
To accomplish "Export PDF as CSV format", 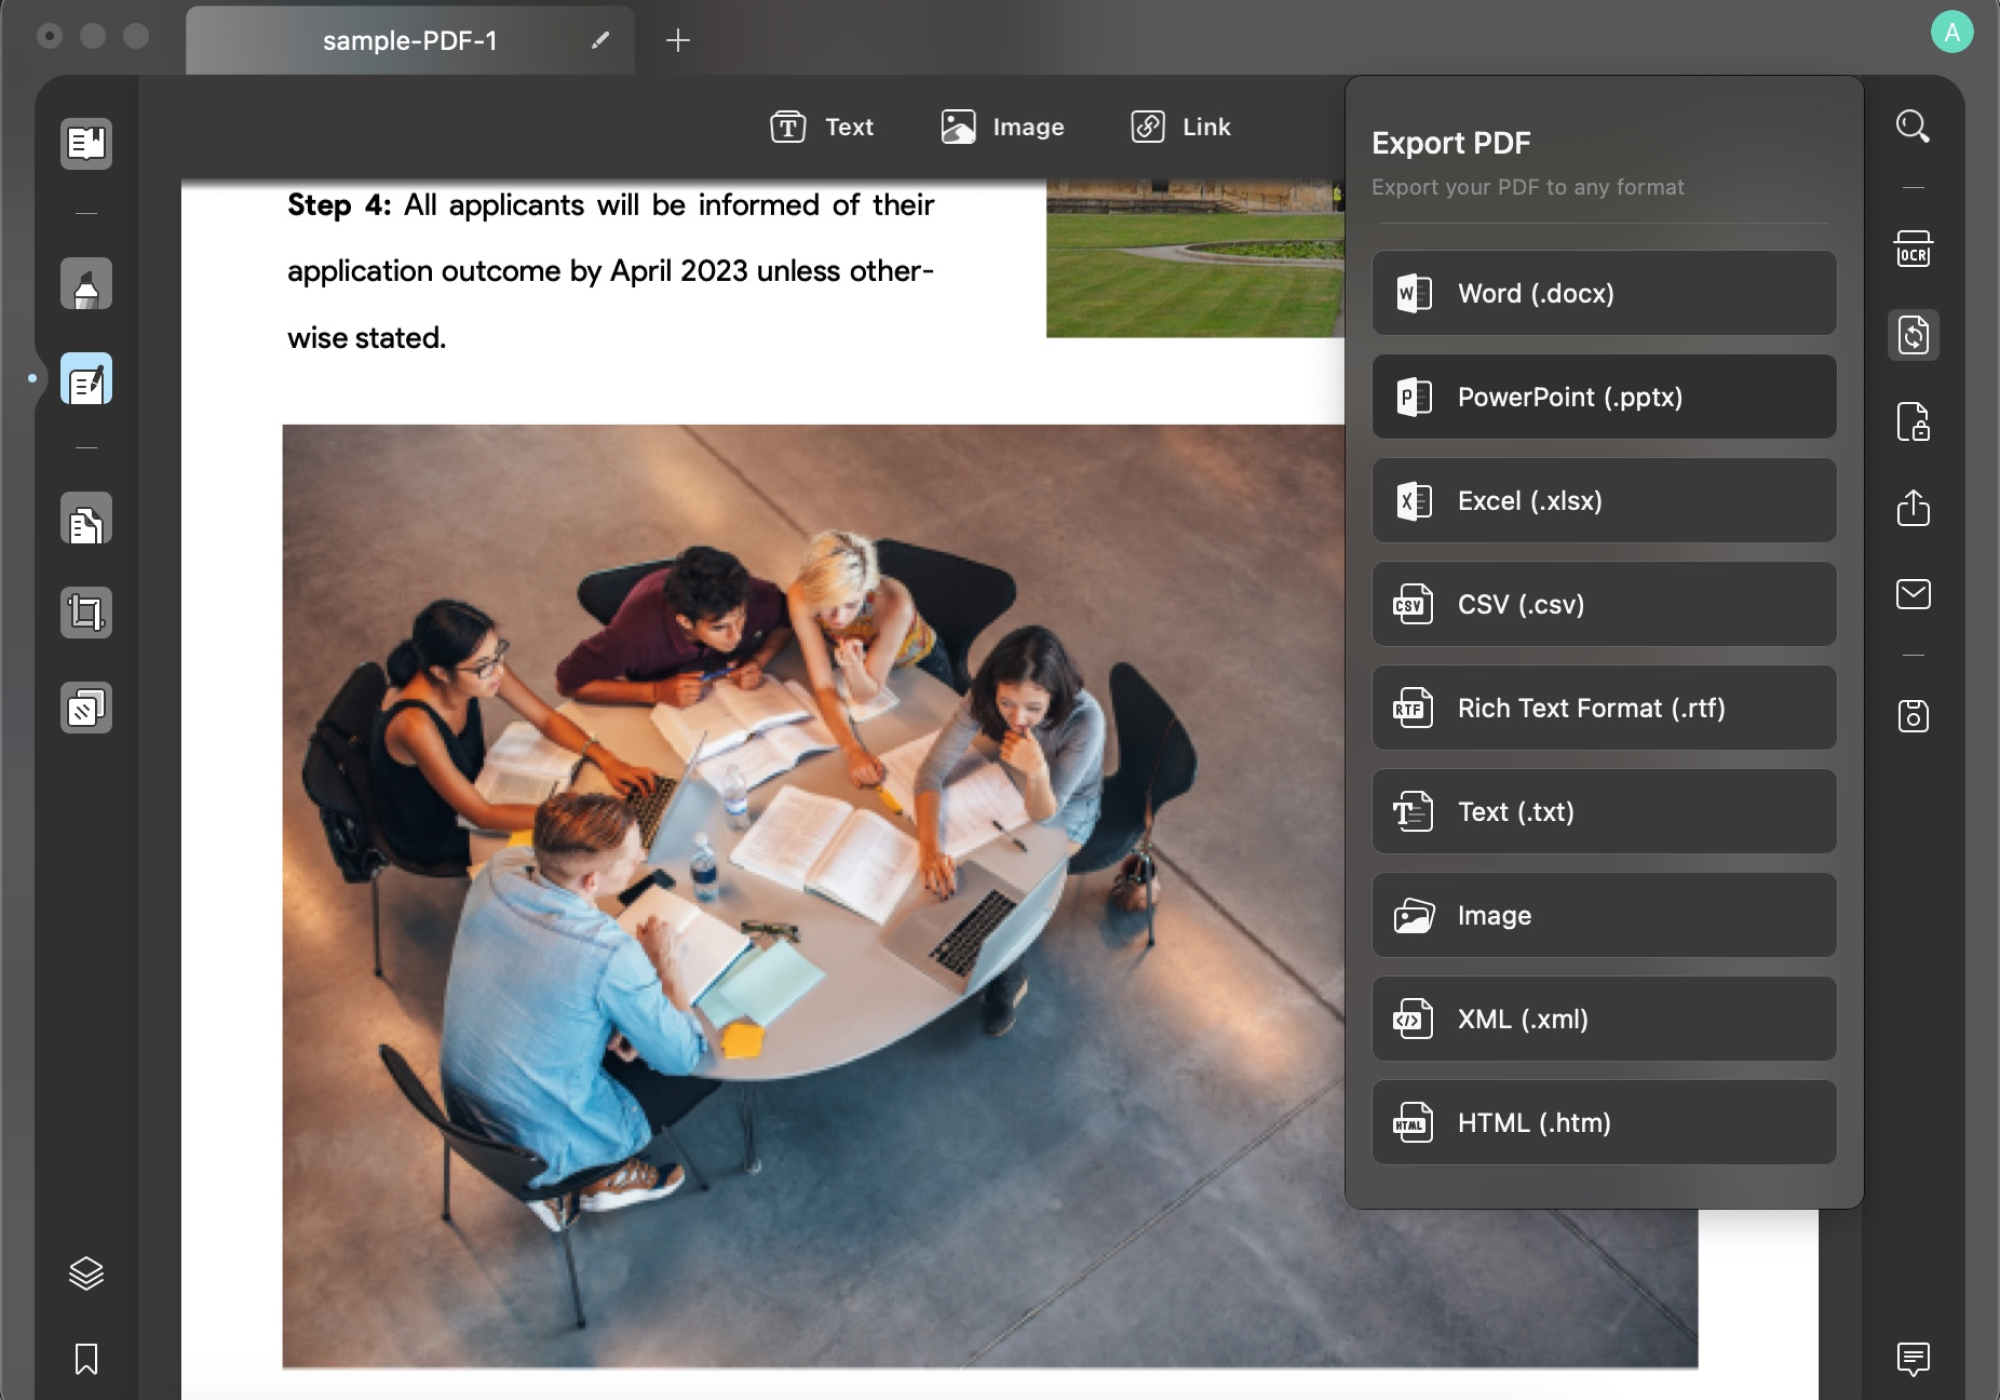I will [x=1602, y=604].
